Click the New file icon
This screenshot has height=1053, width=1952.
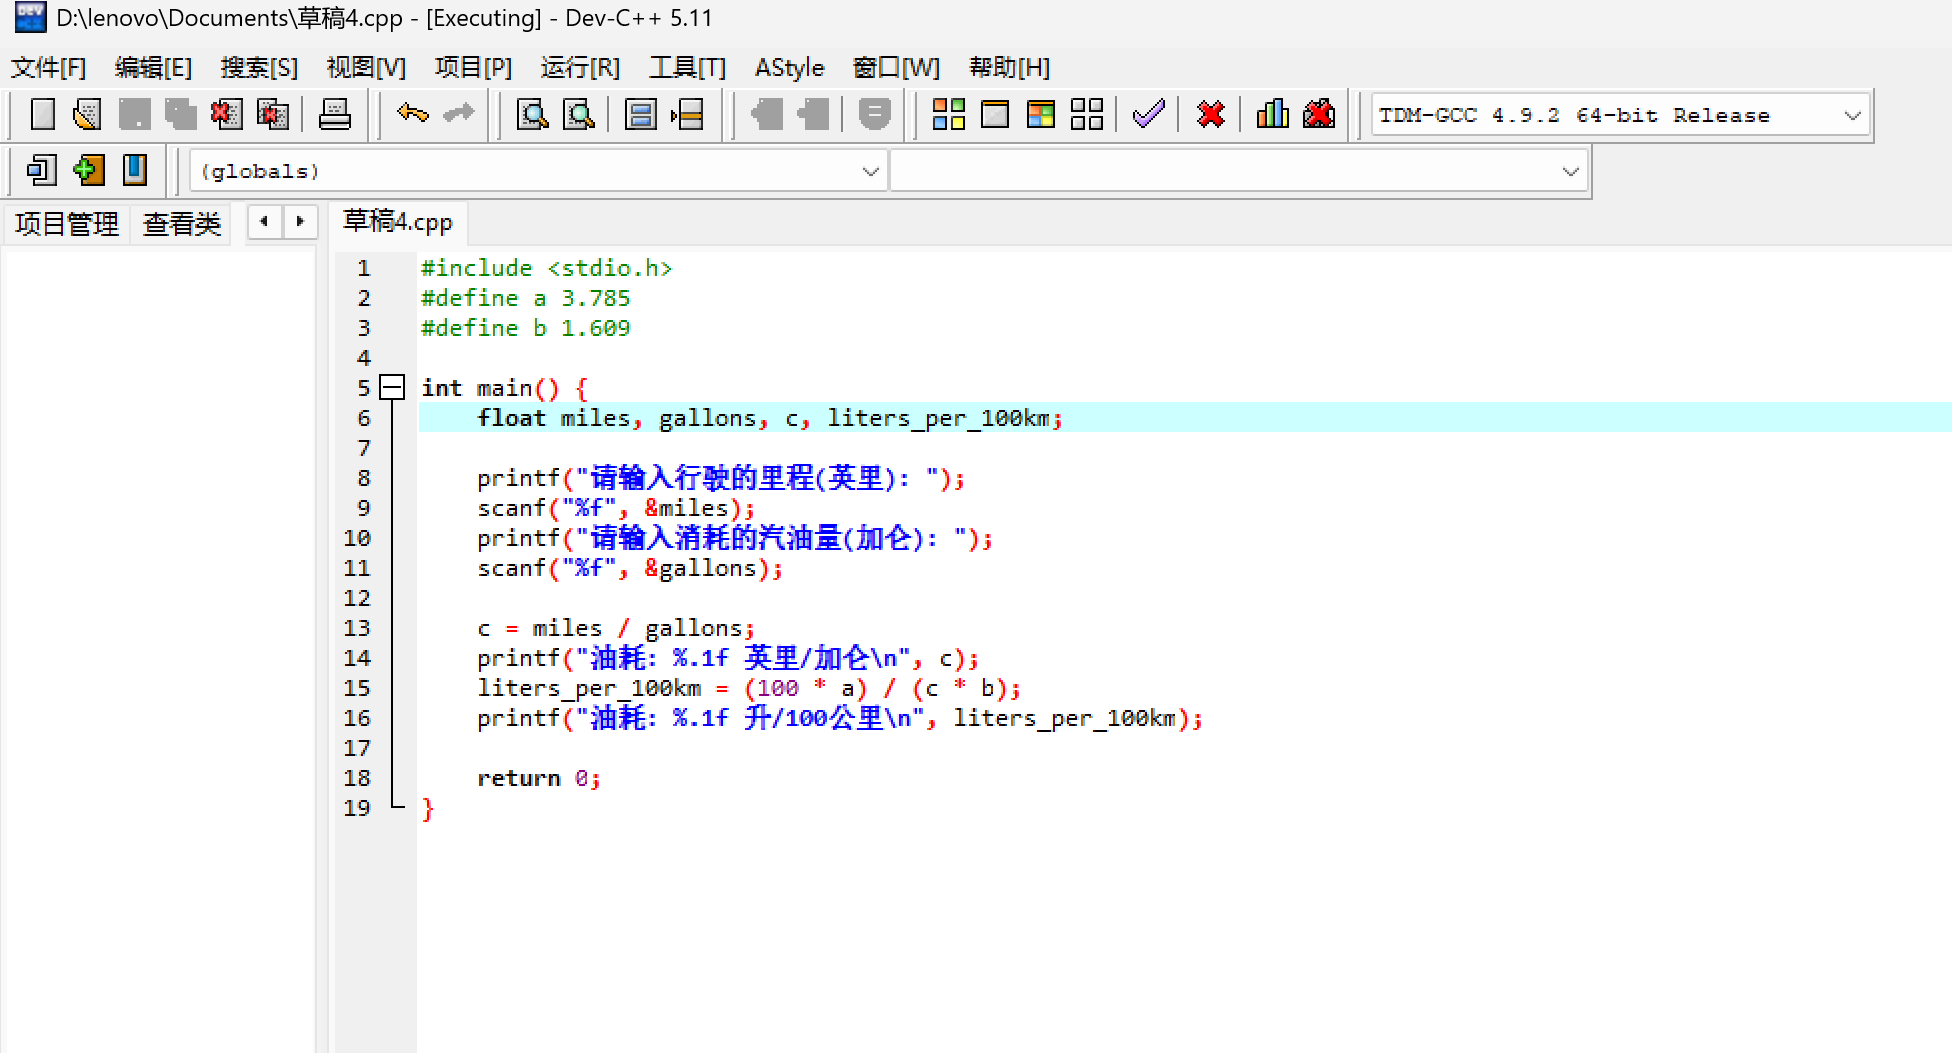pyautogui.click(x=43, y=114)
